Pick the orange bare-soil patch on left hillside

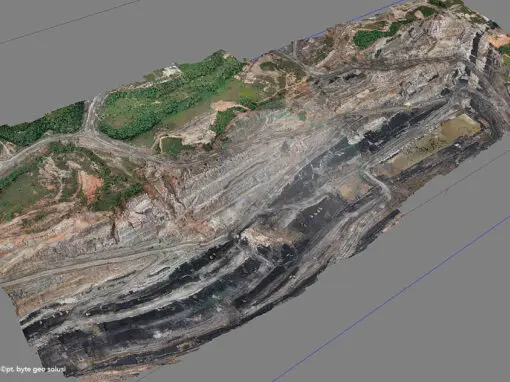click(x=89, y=185)
